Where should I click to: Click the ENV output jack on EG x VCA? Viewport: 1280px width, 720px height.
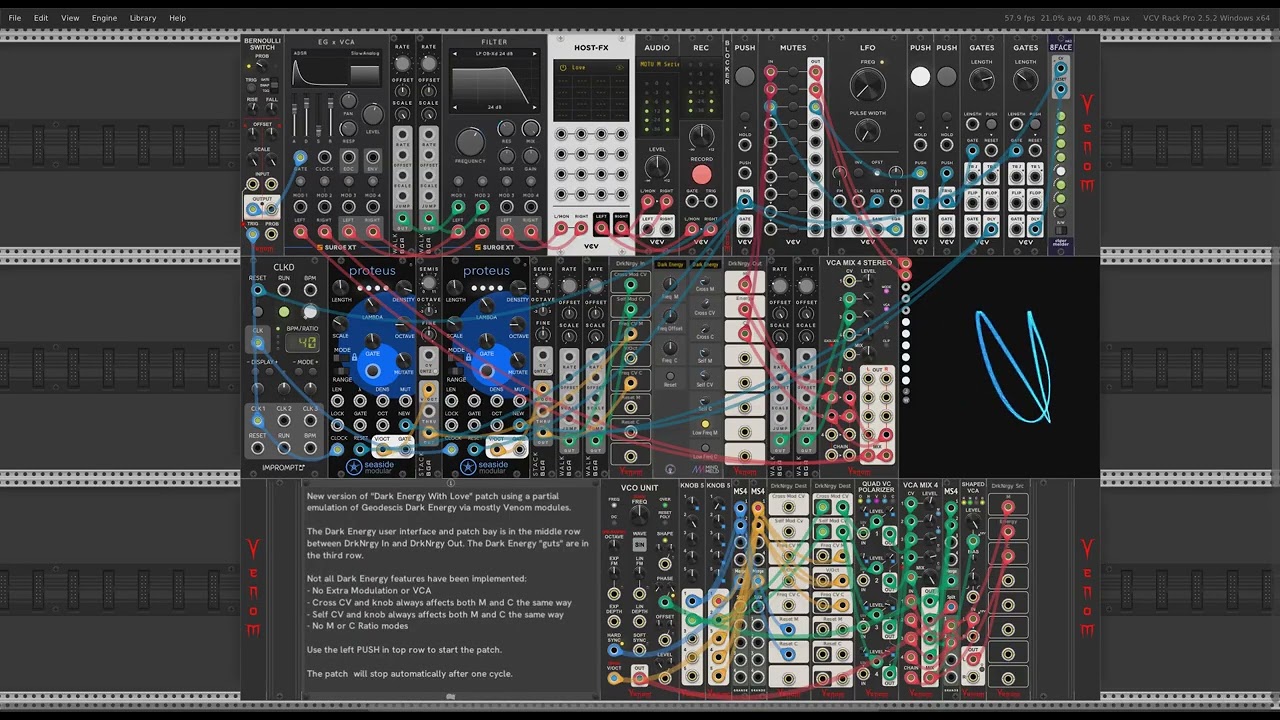click(x=372, y=157)
